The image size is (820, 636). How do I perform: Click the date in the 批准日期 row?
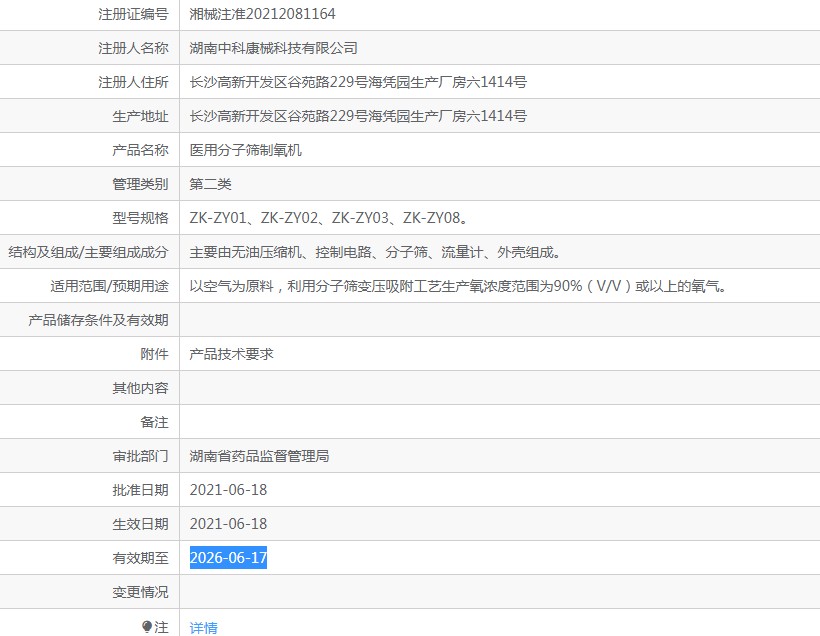click(x=228, y=490)
